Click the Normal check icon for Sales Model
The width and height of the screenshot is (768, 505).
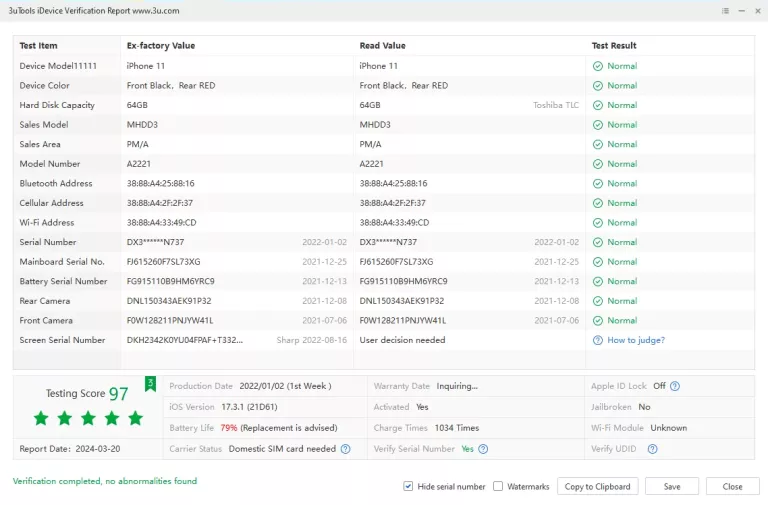click(x=598, y=125)
